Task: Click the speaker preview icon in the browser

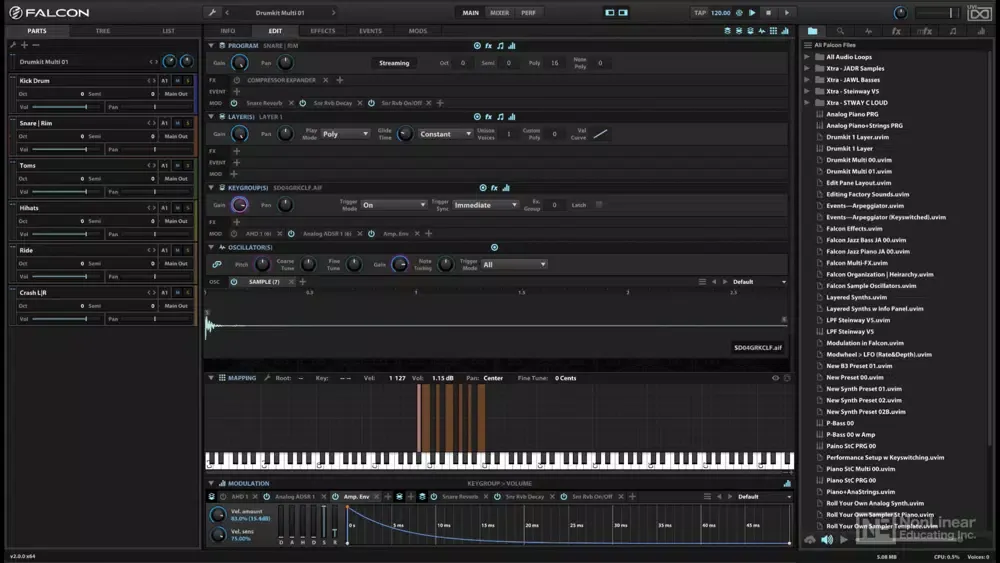Action: (827, 539)
